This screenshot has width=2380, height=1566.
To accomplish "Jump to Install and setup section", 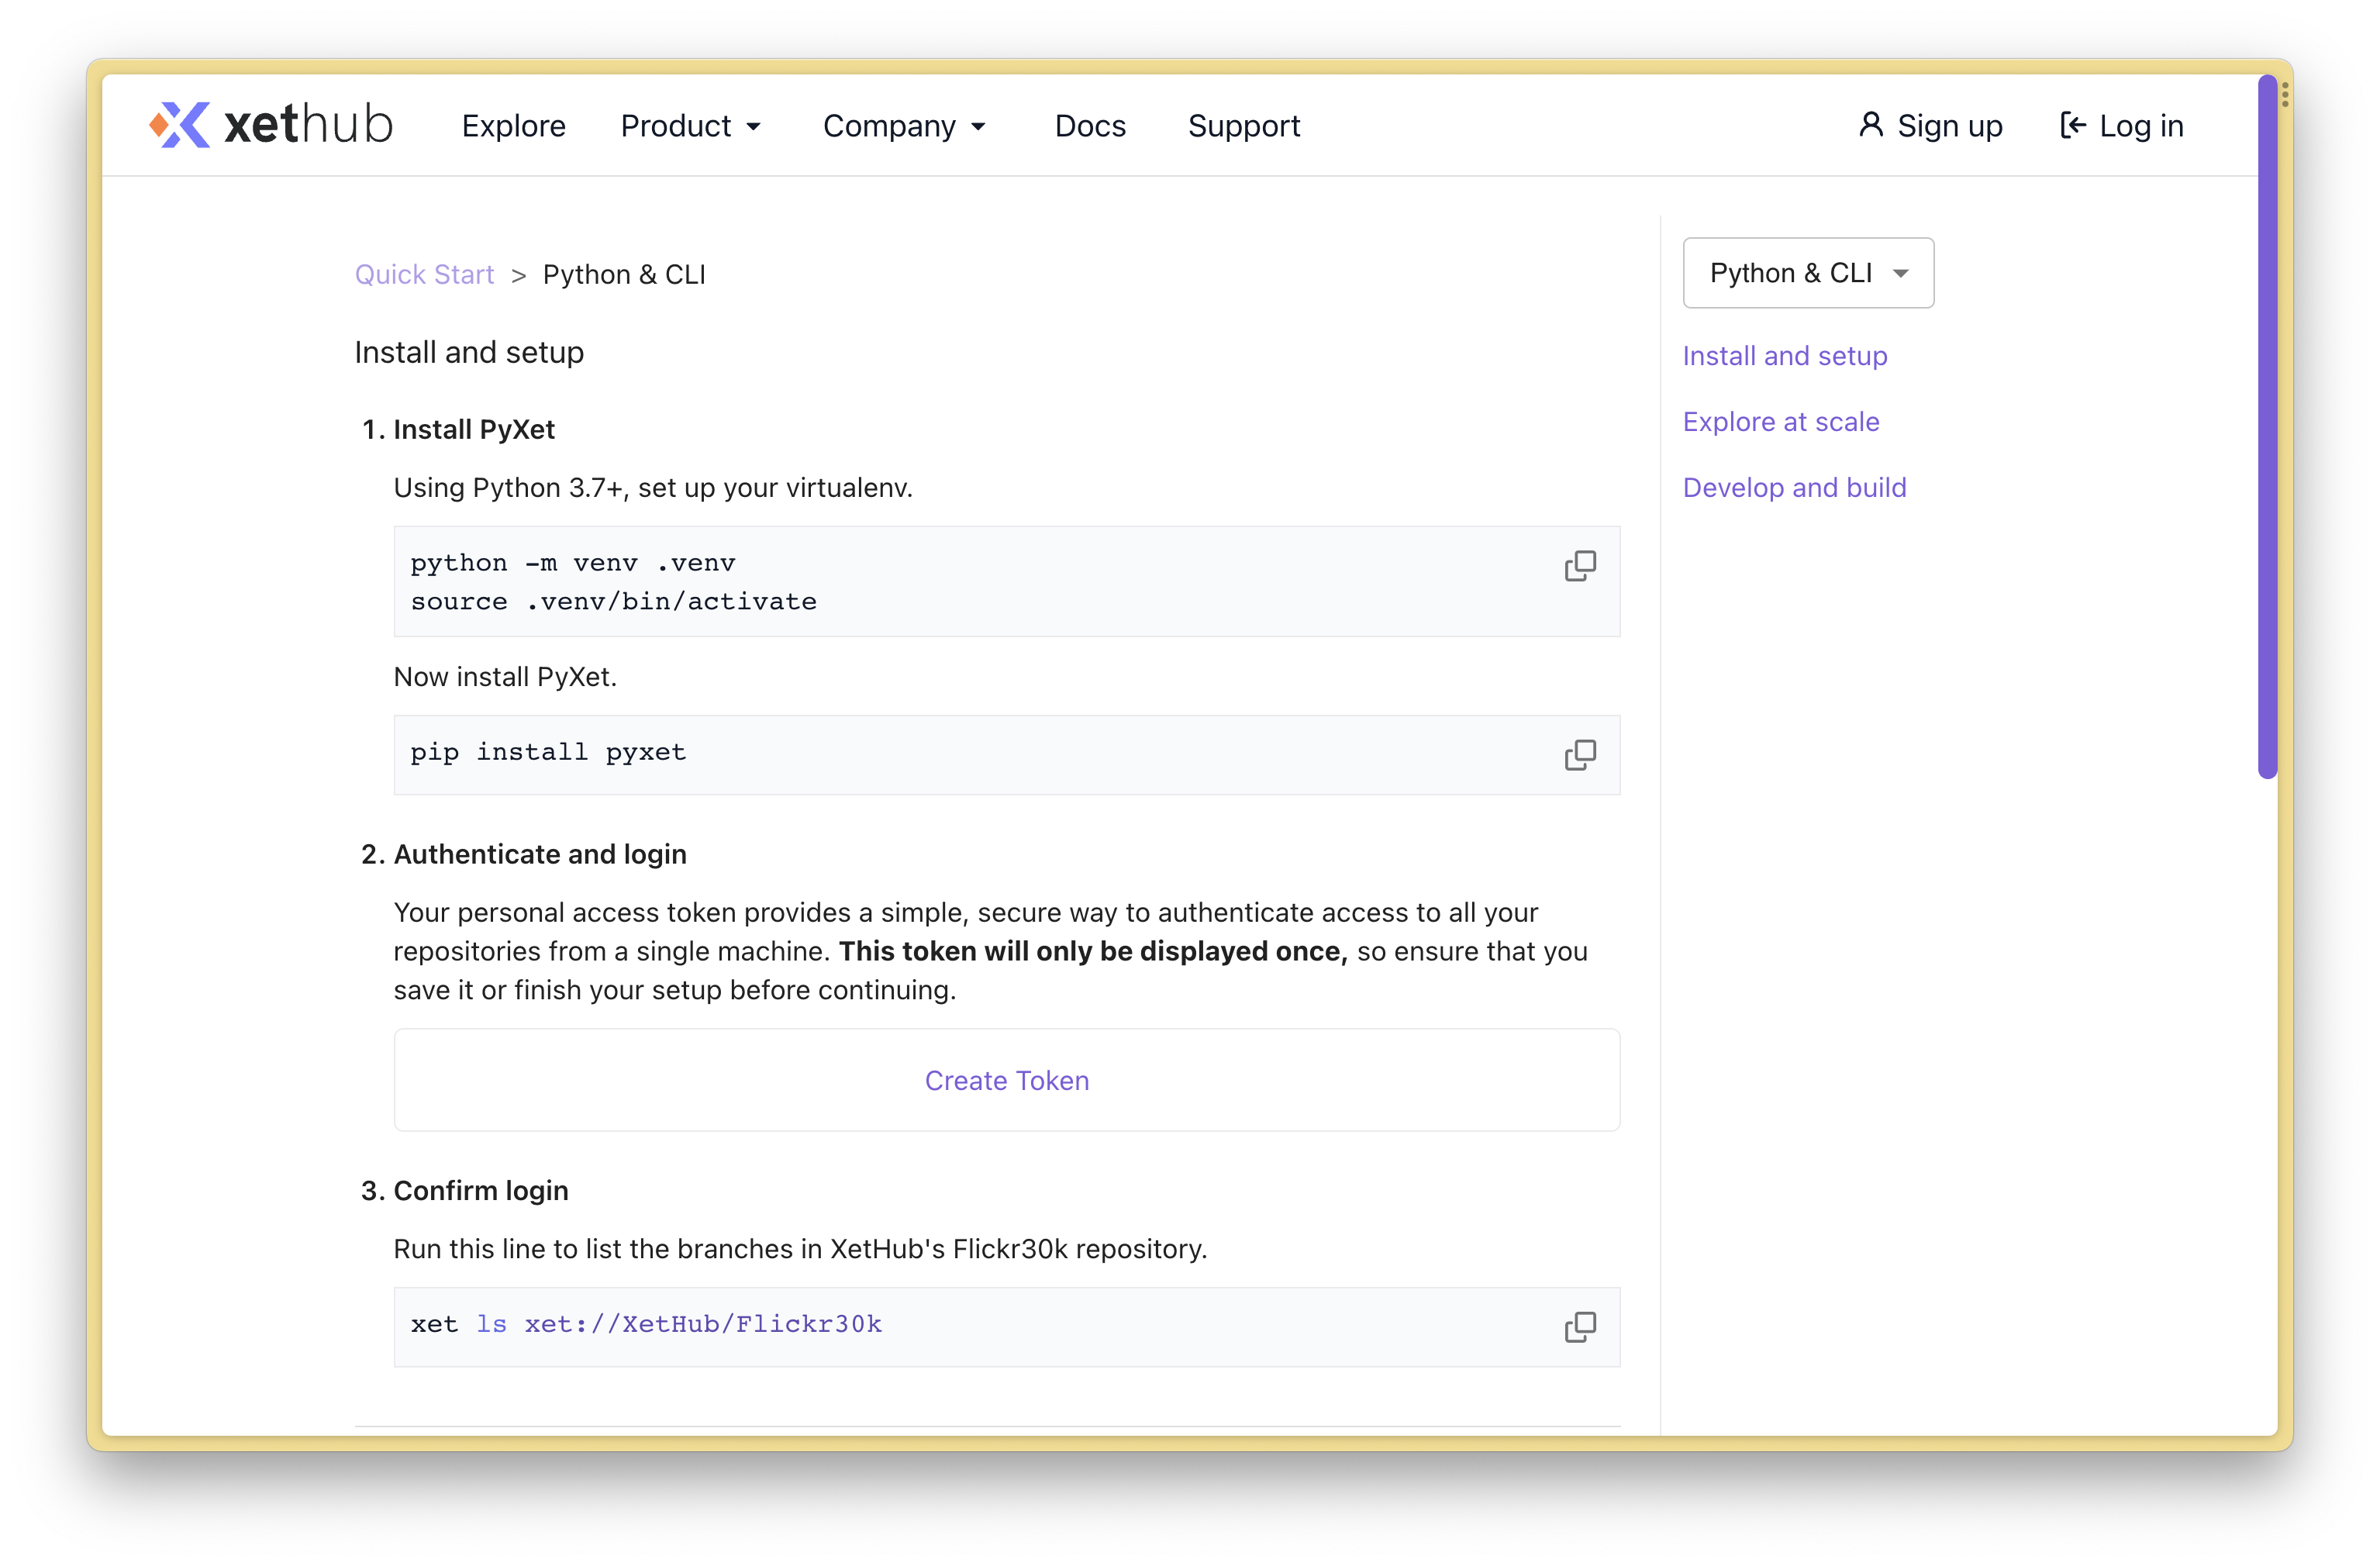I will 1784,356.
